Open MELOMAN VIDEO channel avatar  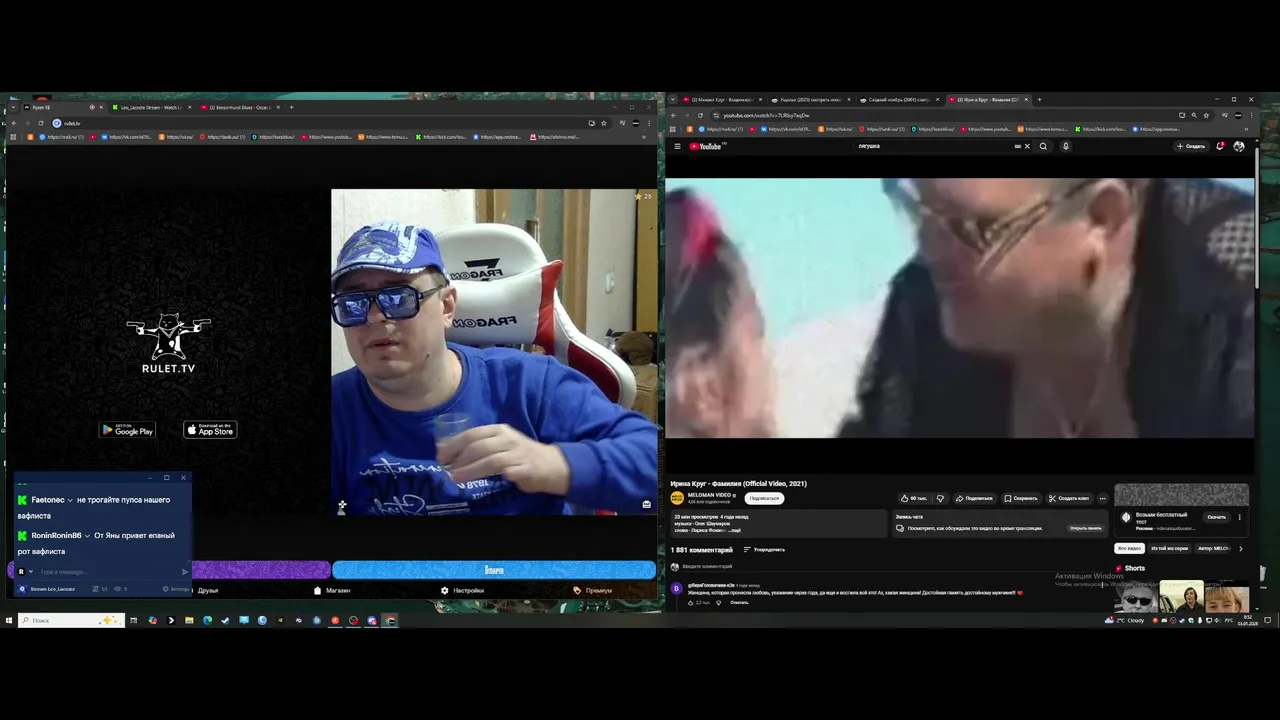677,497
